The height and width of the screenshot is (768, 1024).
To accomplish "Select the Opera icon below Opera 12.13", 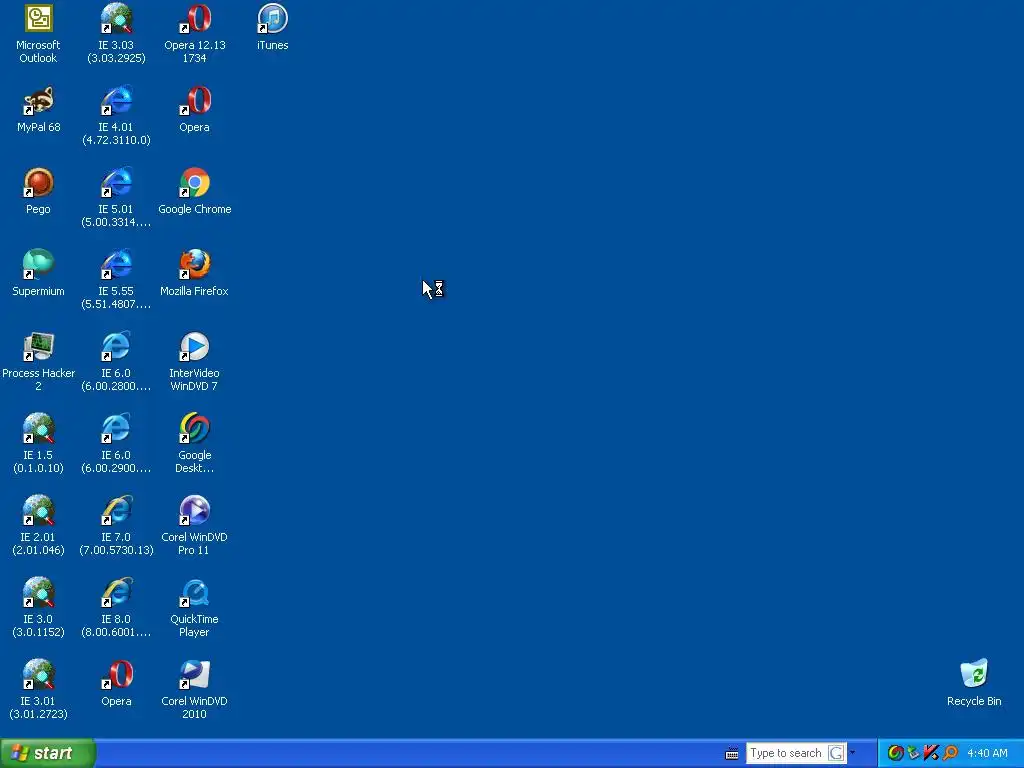I will point(195,101).
